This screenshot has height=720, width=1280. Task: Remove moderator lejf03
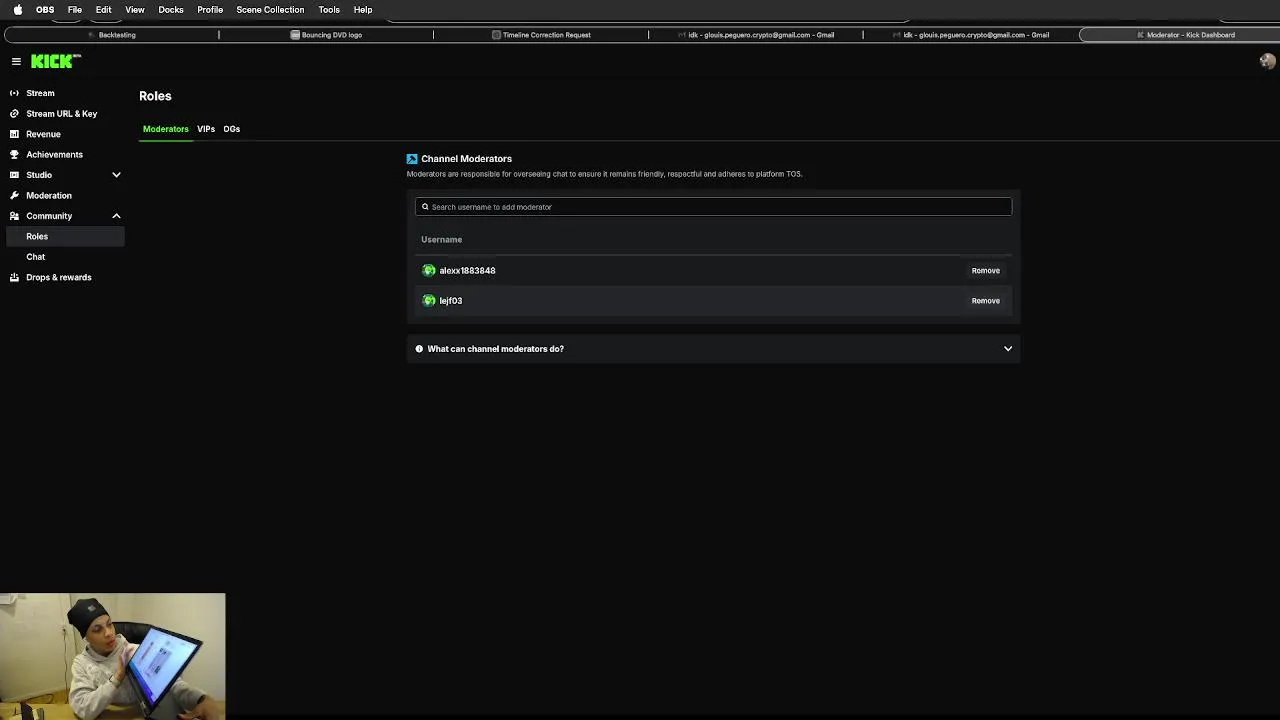(x=985, y=300)
